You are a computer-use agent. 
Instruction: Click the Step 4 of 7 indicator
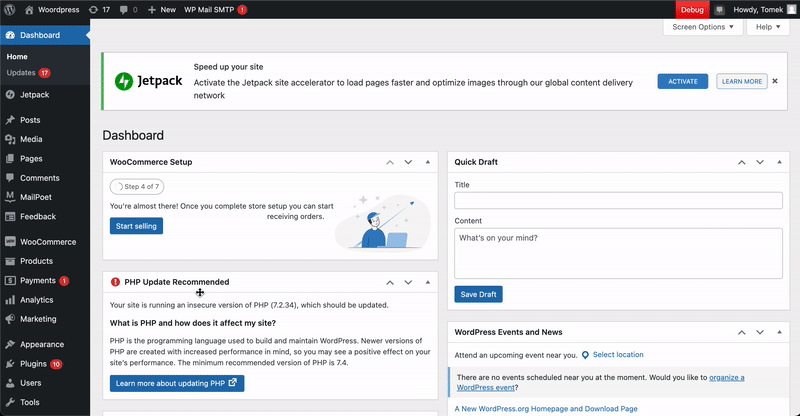(x=137, y=187)
